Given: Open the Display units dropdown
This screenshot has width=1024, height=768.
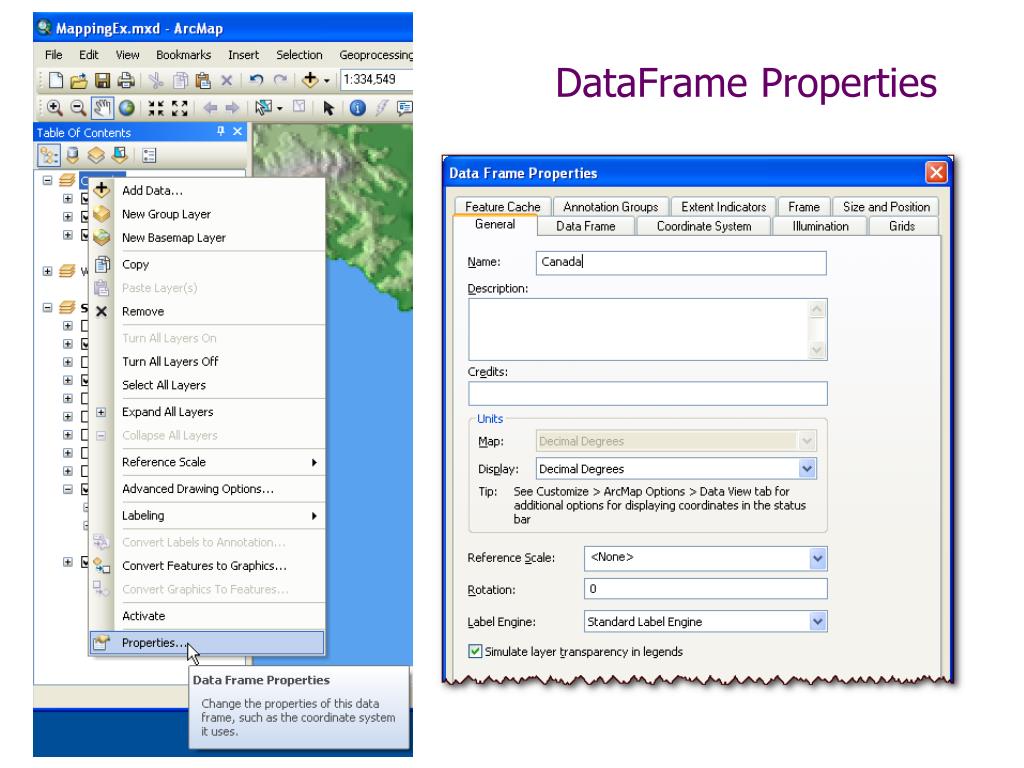Looking at the screenshot, I should point(807,469).
